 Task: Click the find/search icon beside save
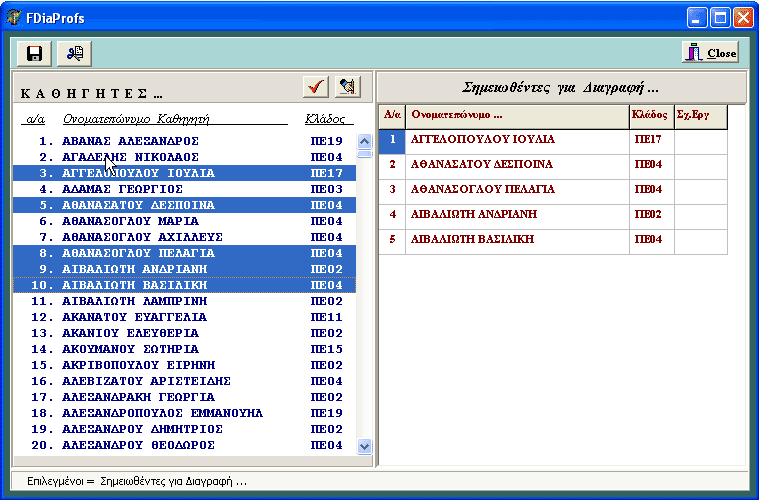pyautogui.click(x=73, y=53)
